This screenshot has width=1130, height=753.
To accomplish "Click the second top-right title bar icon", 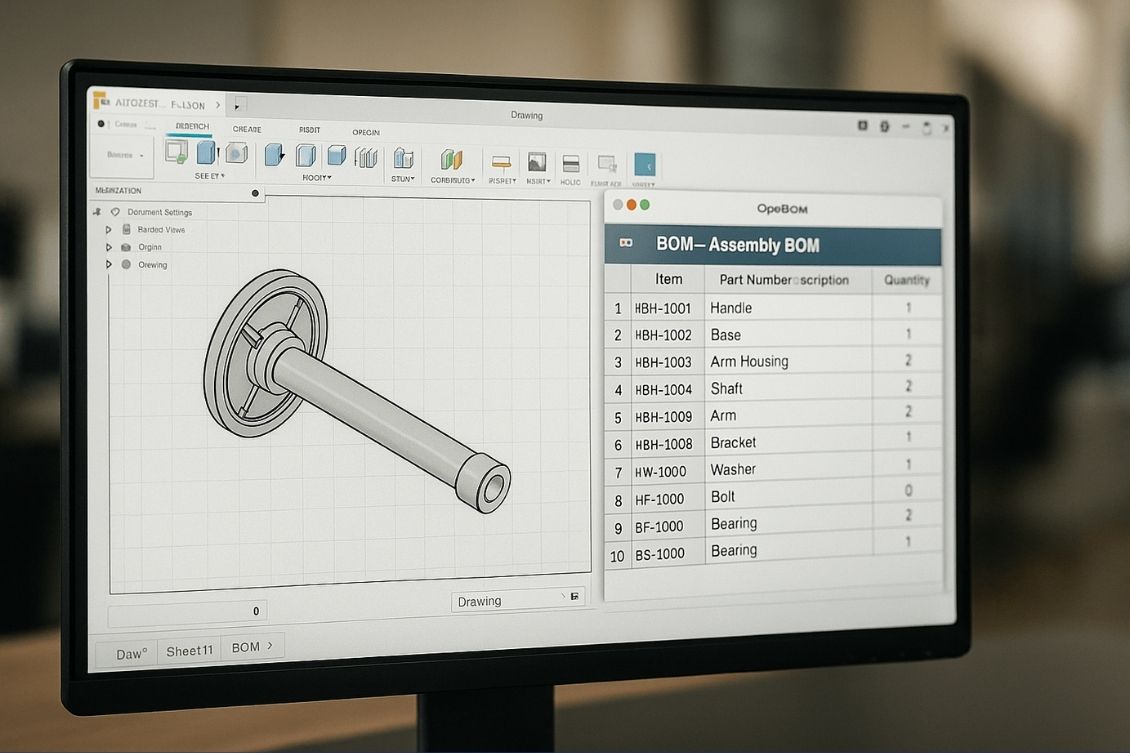I will 884,126.
